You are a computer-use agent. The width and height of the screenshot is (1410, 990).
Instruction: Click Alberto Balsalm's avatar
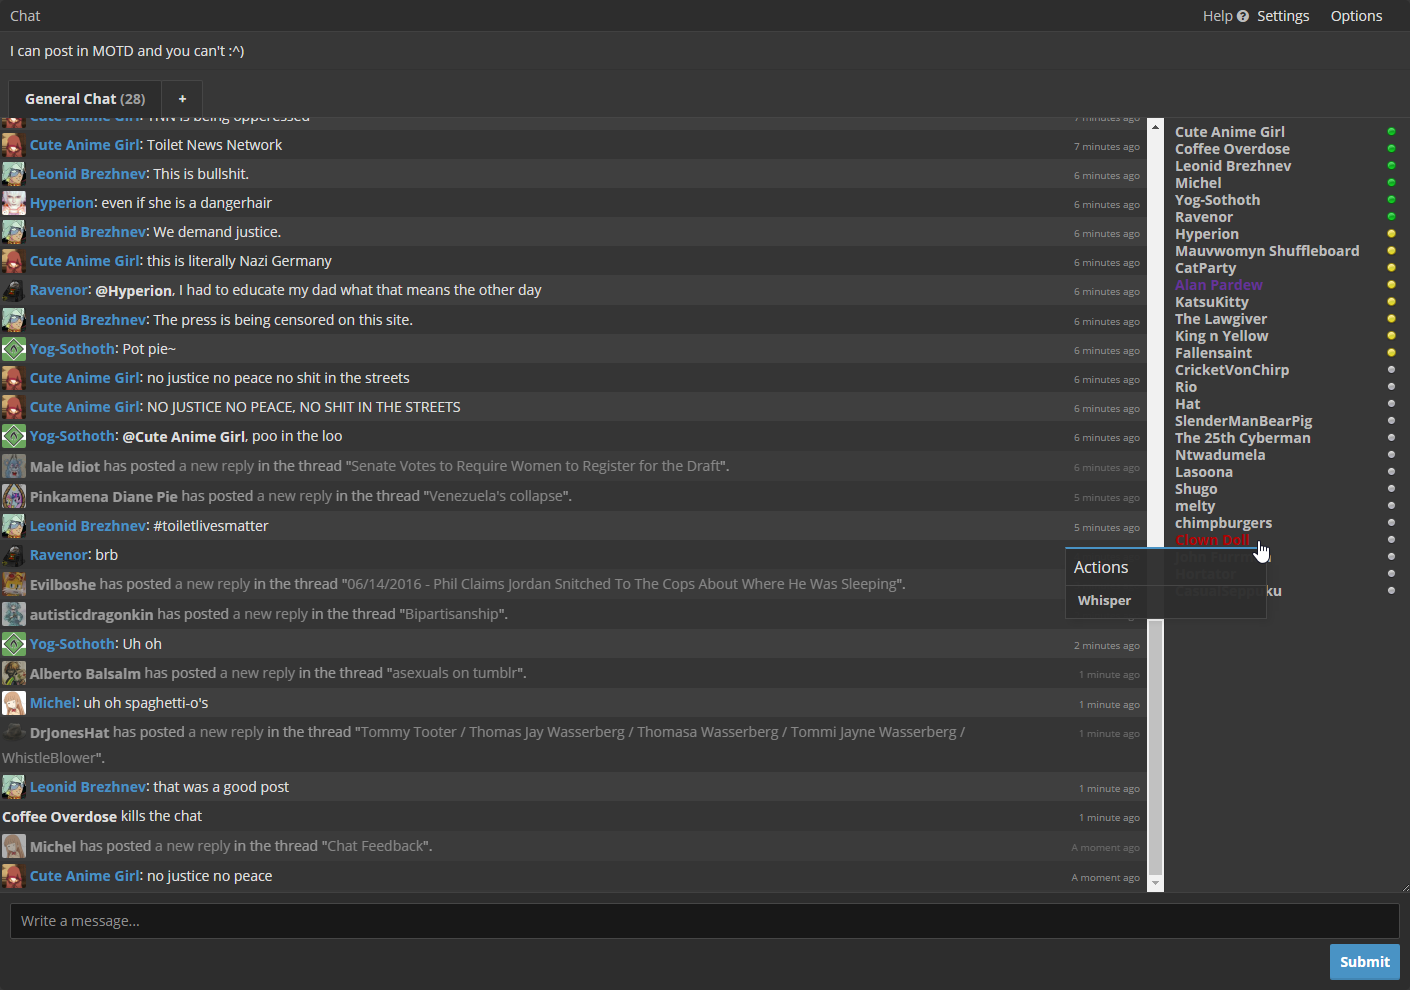click(x=13, y=673)
